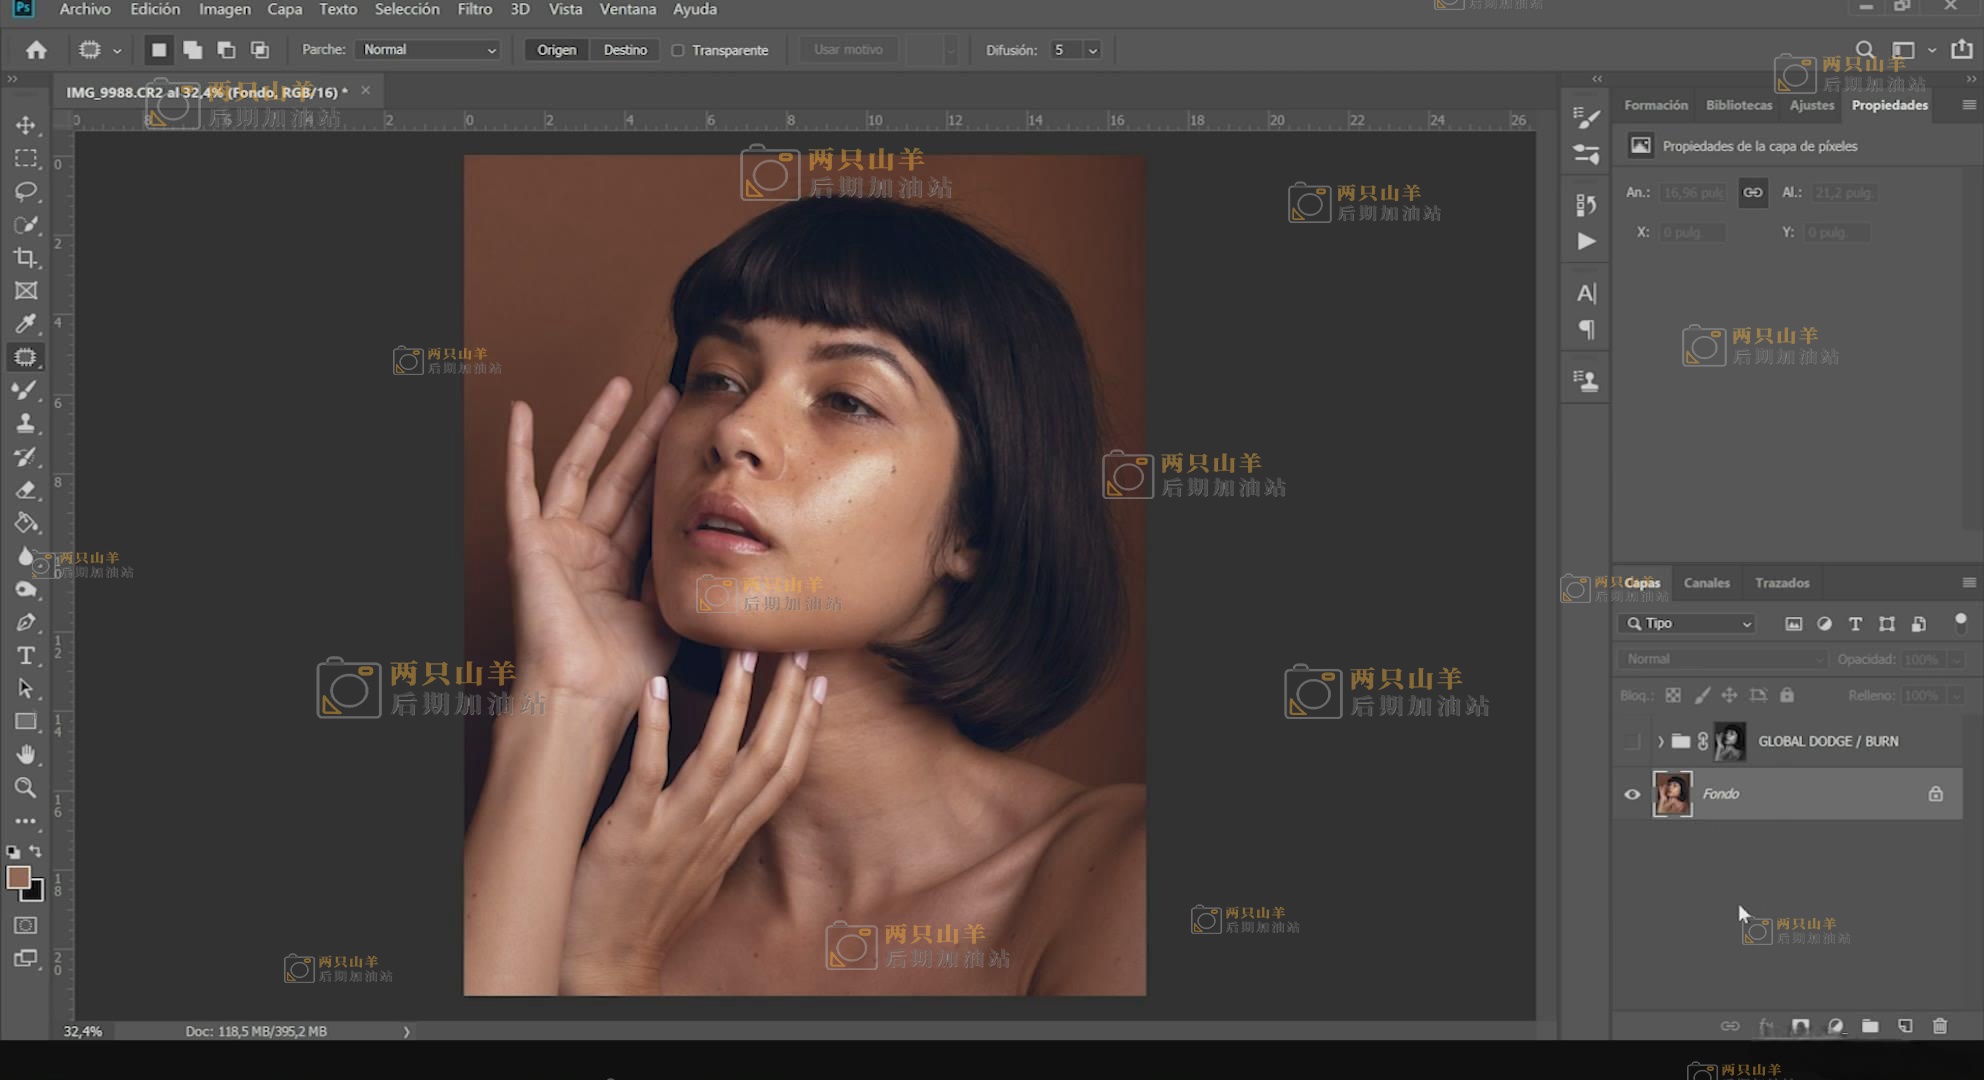Select the Lasso tool
Viewport: 1984px width, 1080px height.
pyautogui.click(x=26, y=191)
